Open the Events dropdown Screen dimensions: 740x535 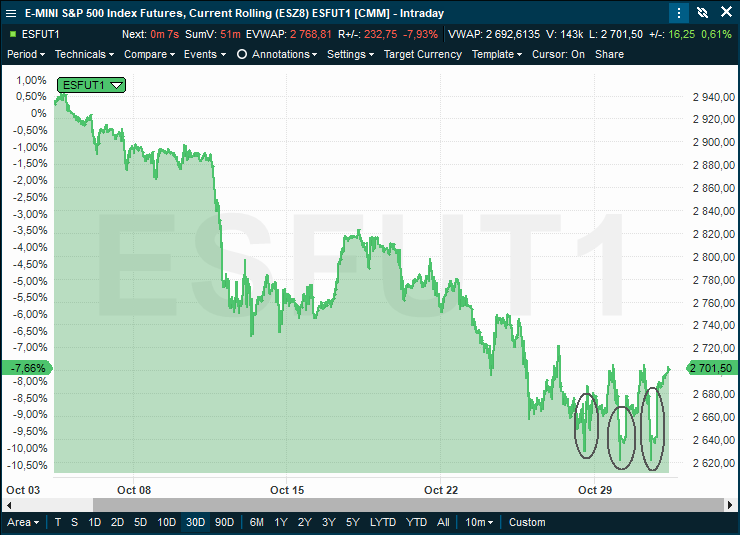point(205,54)
